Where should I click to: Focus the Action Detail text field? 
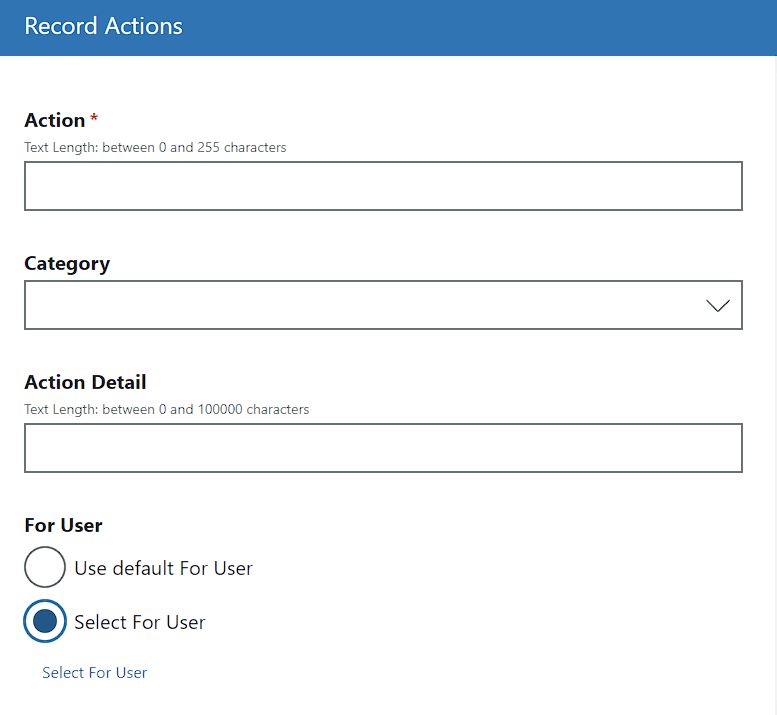(x=383, y=448)
